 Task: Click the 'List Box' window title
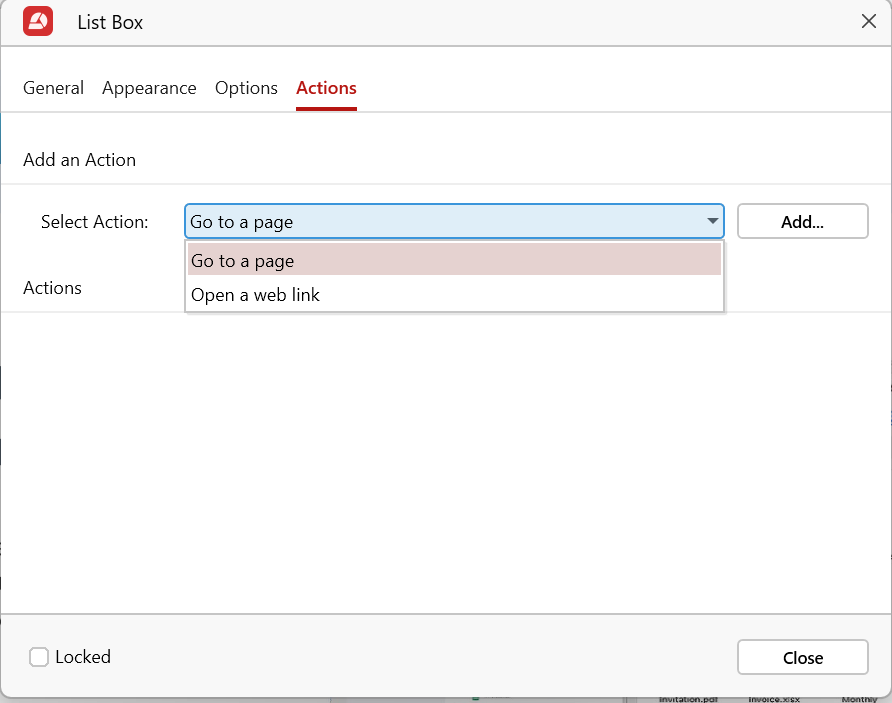(x=110, y=22)
